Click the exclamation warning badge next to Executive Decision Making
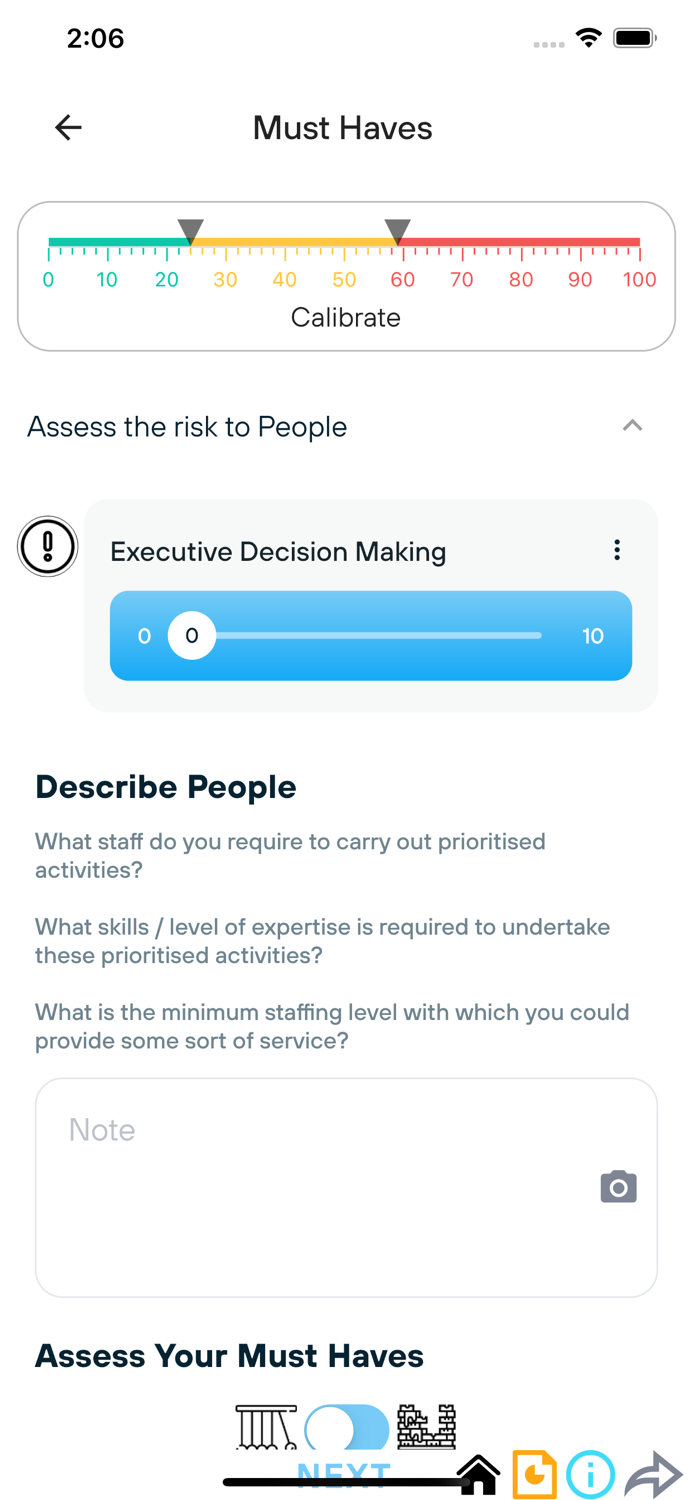Screen dimensions: 693x1500 point(47,546)
